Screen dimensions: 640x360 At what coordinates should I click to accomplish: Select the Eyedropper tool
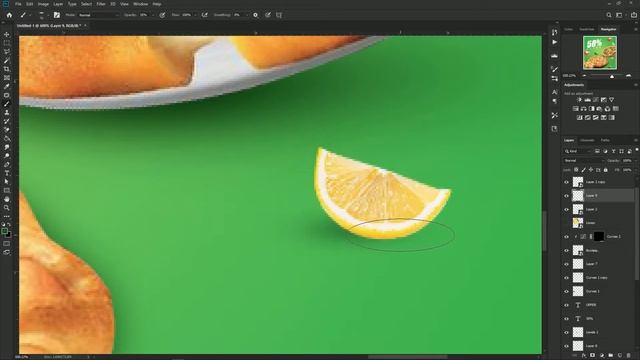click(x=7, y=87)
